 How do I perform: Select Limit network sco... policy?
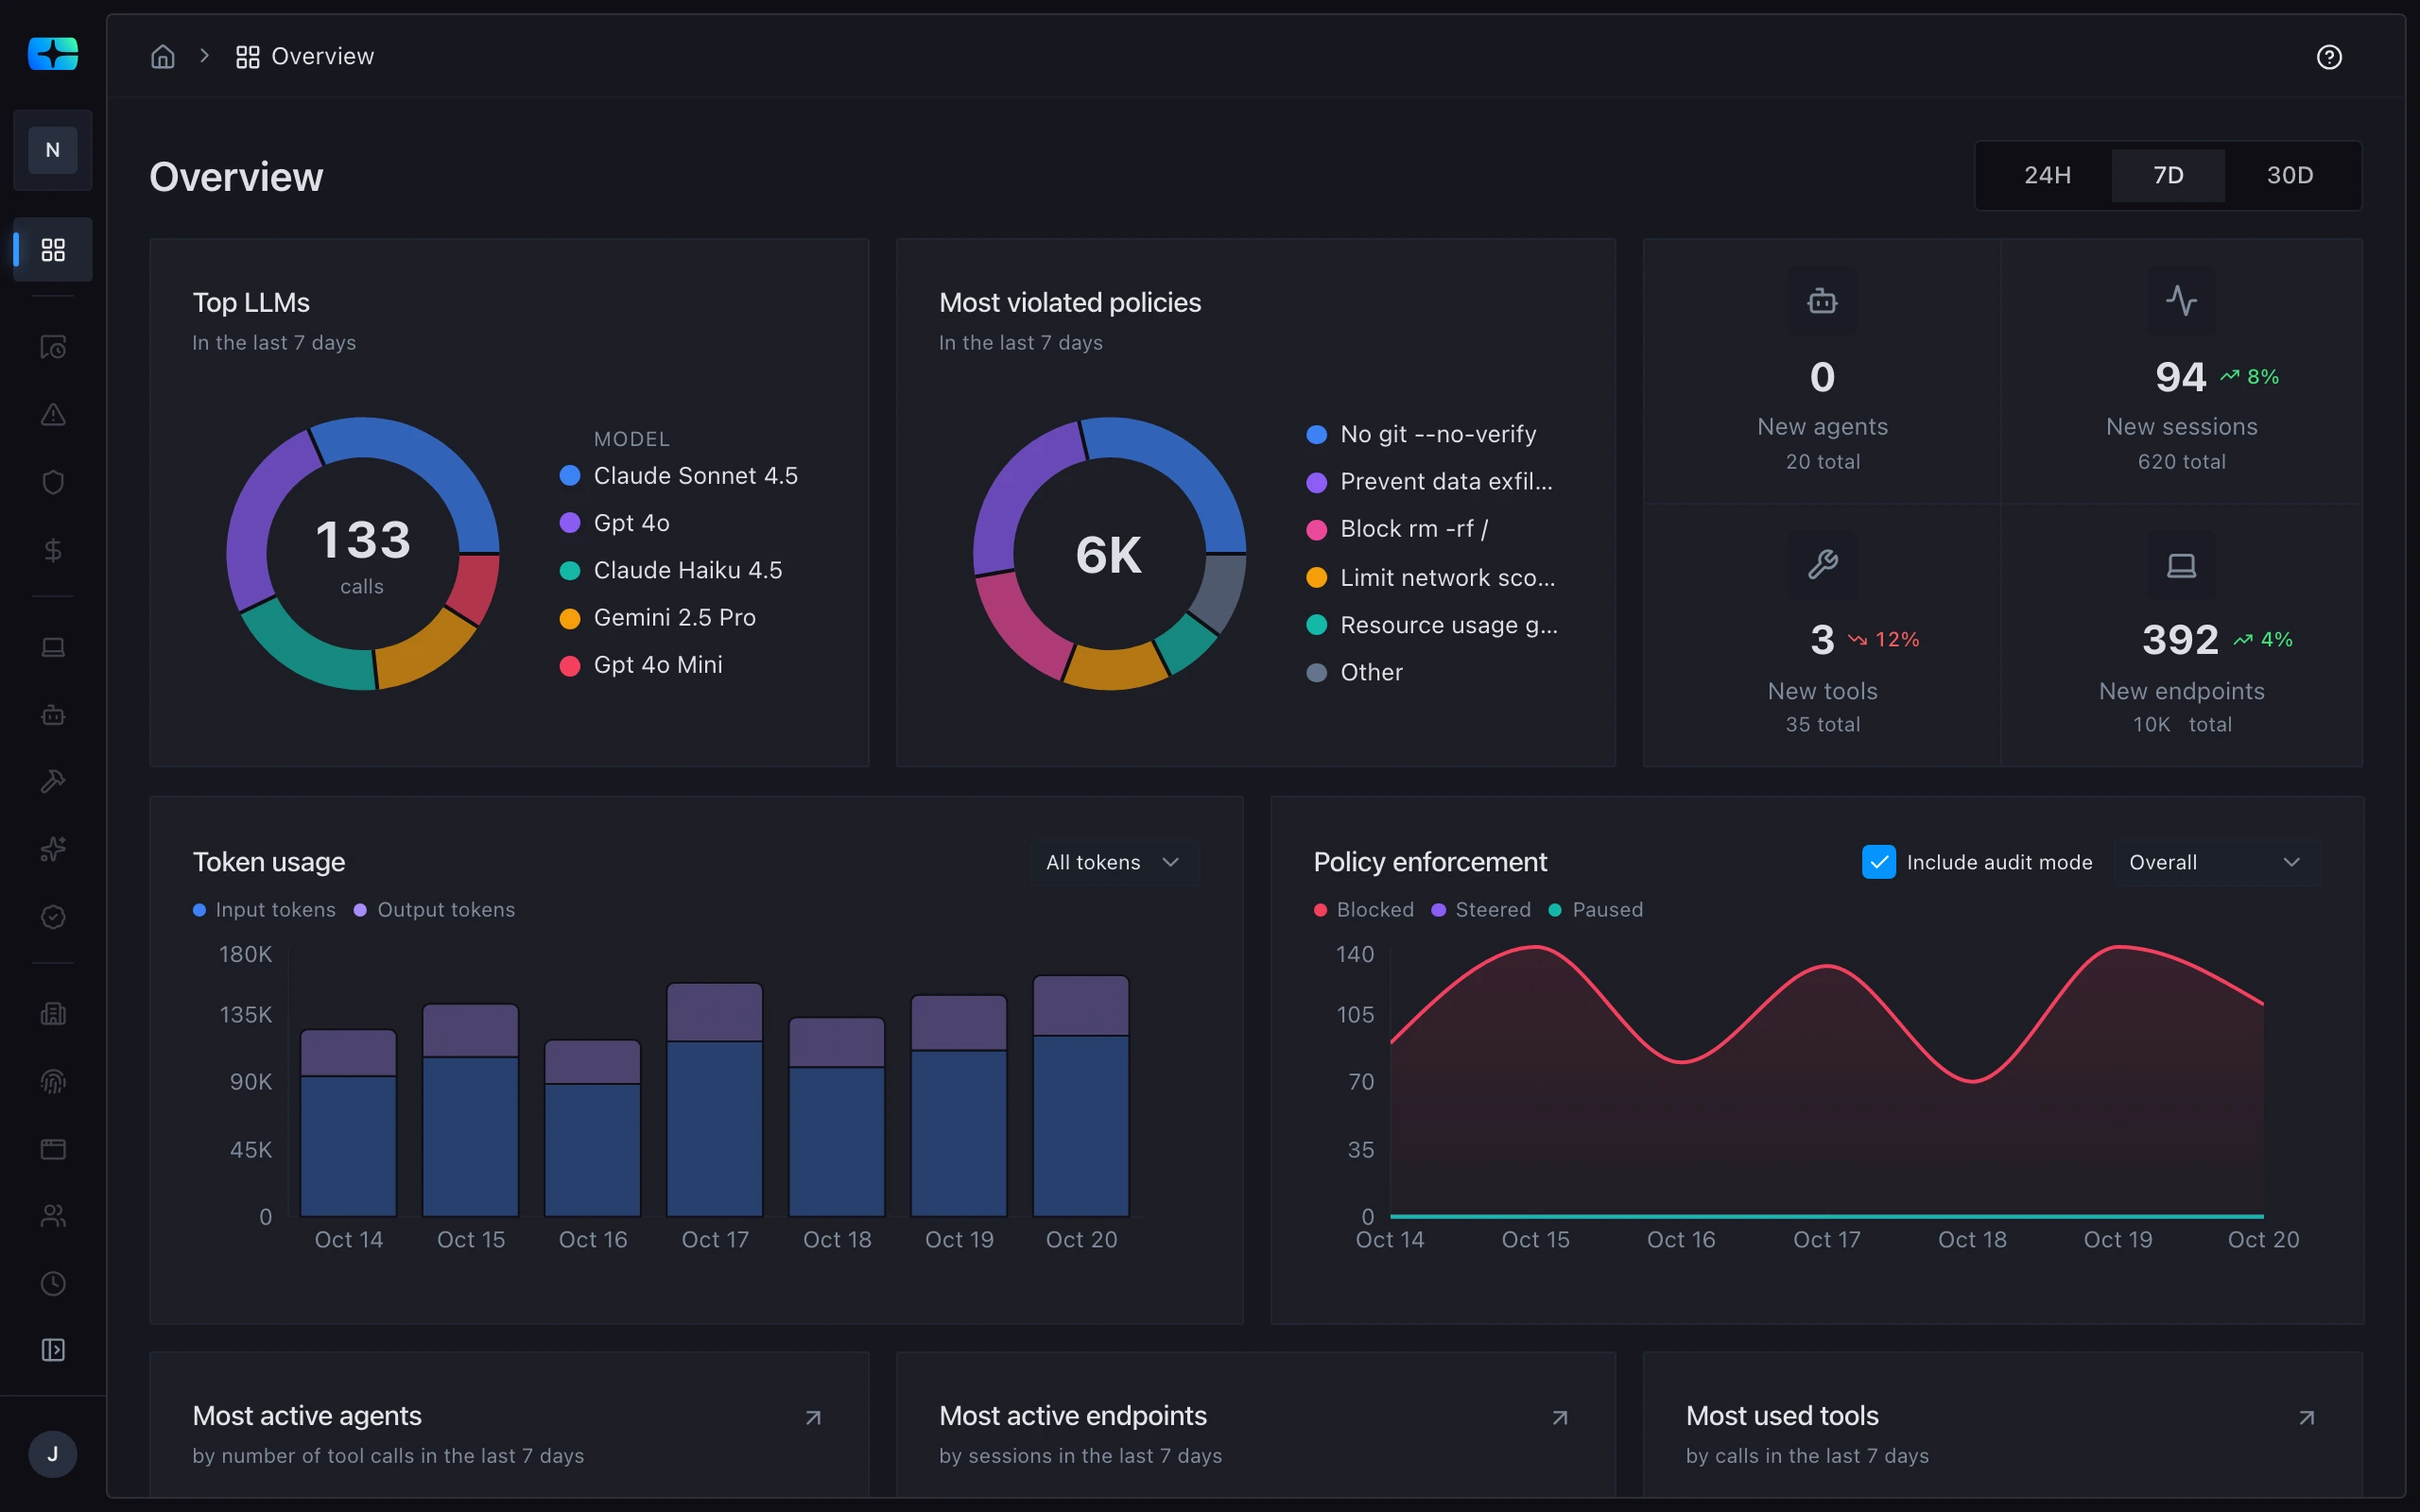(1431, 578)
